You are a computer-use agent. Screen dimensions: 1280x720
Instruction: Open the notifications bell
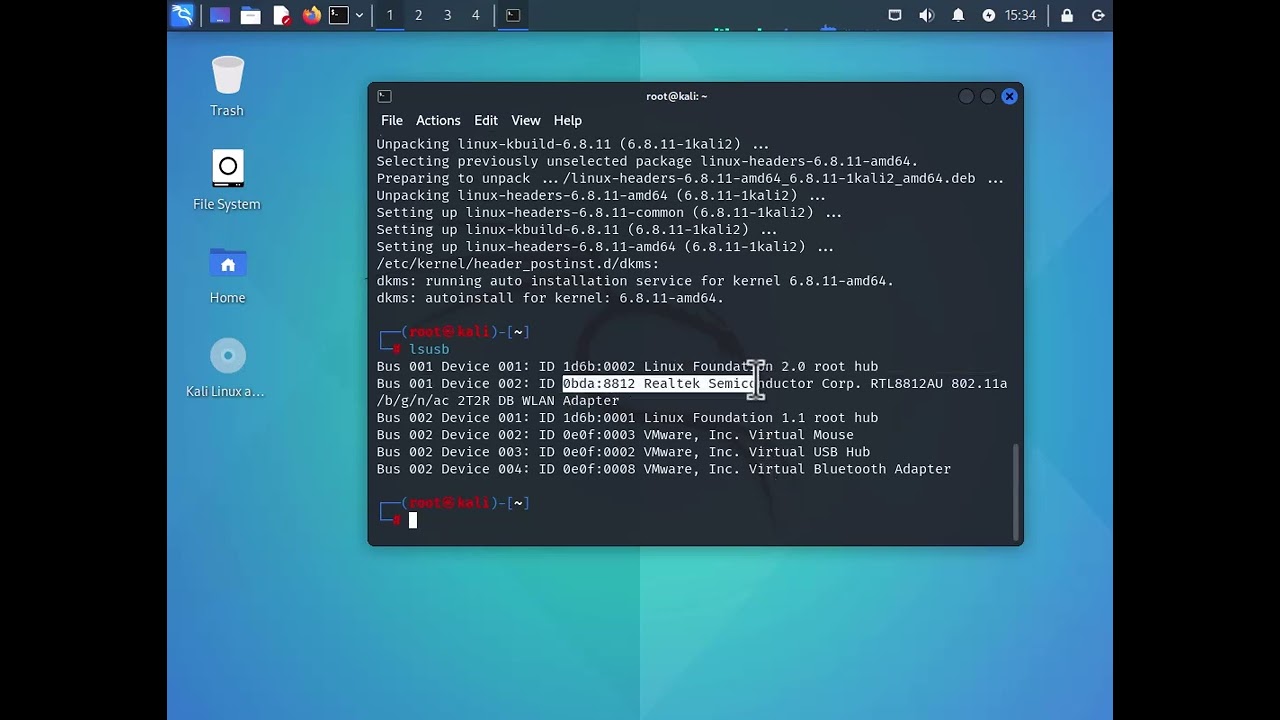[x=958, y=15]
